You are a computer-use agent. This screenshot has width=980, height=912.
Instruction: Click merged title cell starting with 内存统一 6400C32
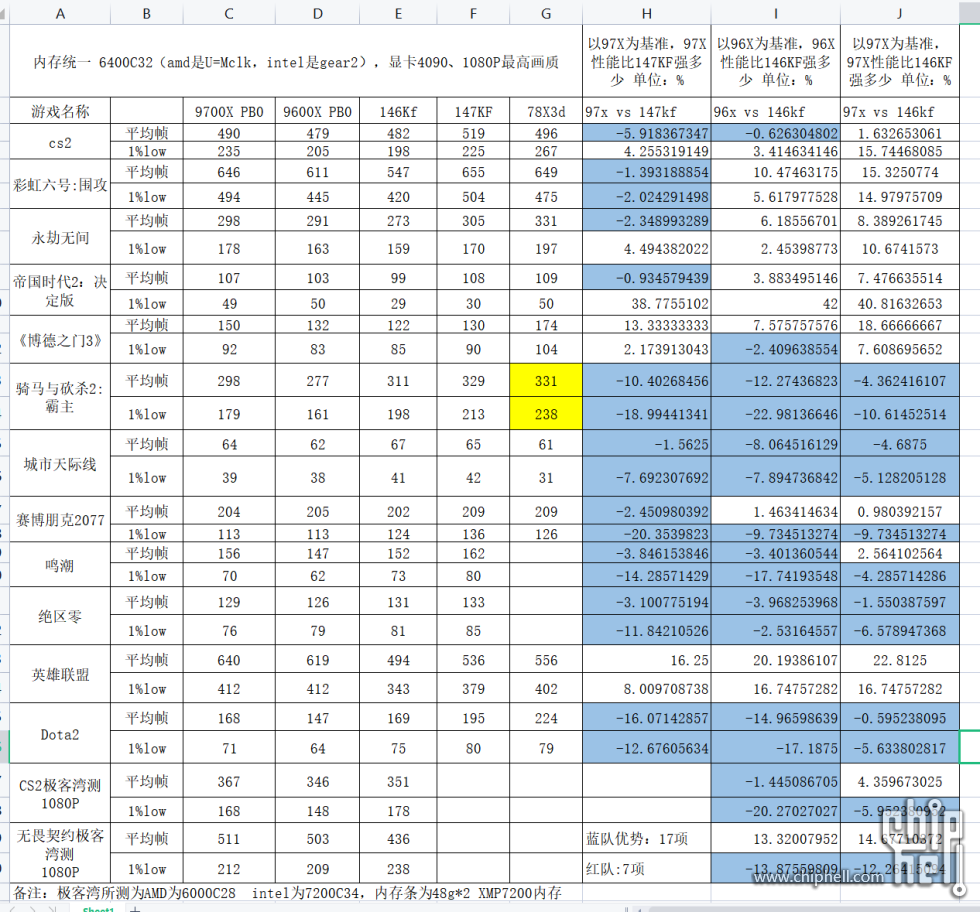point(296,61)
